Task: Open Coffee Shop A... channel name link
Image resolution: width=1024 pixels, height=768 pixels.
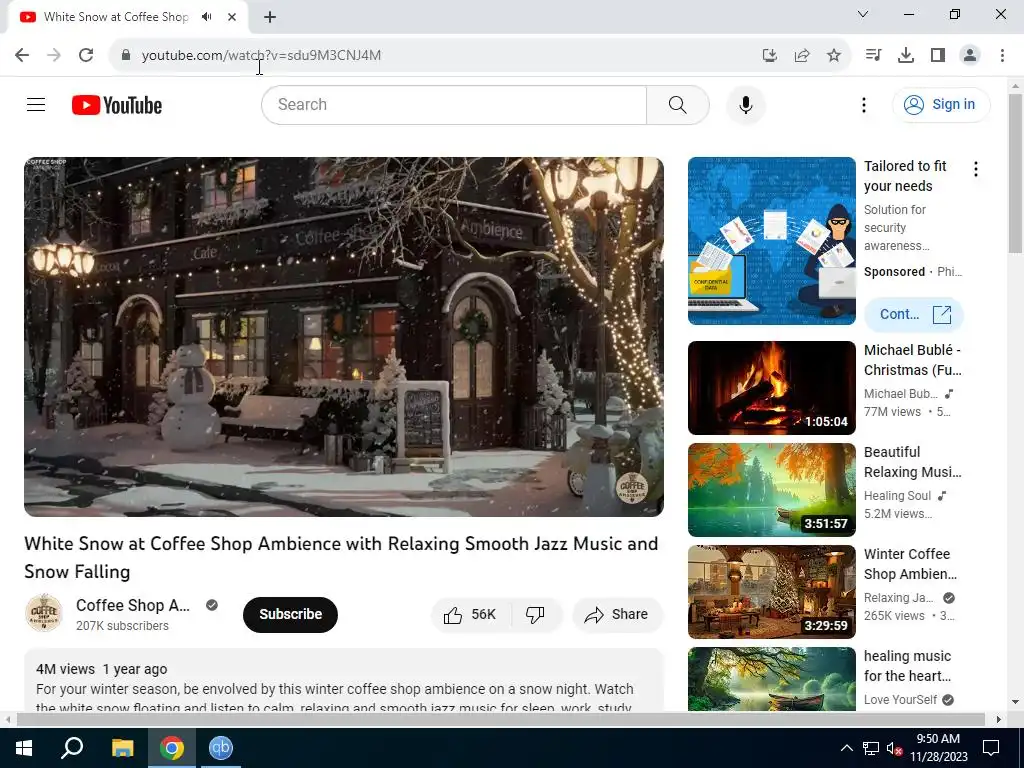Action: [133, 605]
